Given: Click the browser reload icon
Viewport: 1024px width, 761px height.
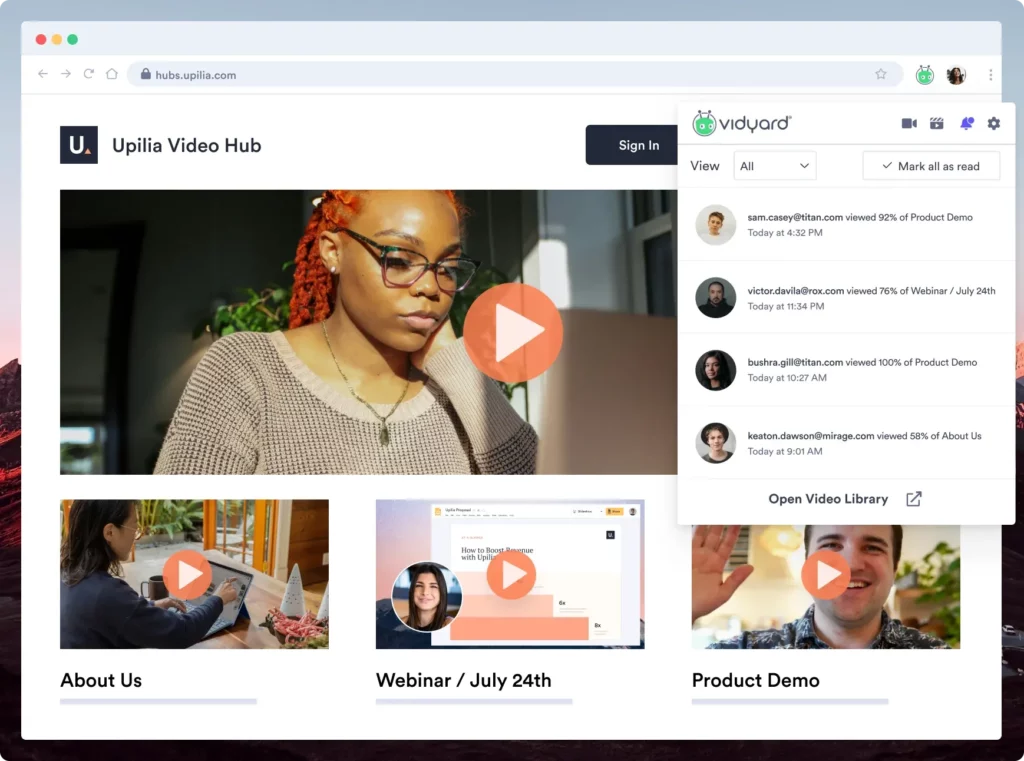Looking at the screenshot, I should pos(89,74).
